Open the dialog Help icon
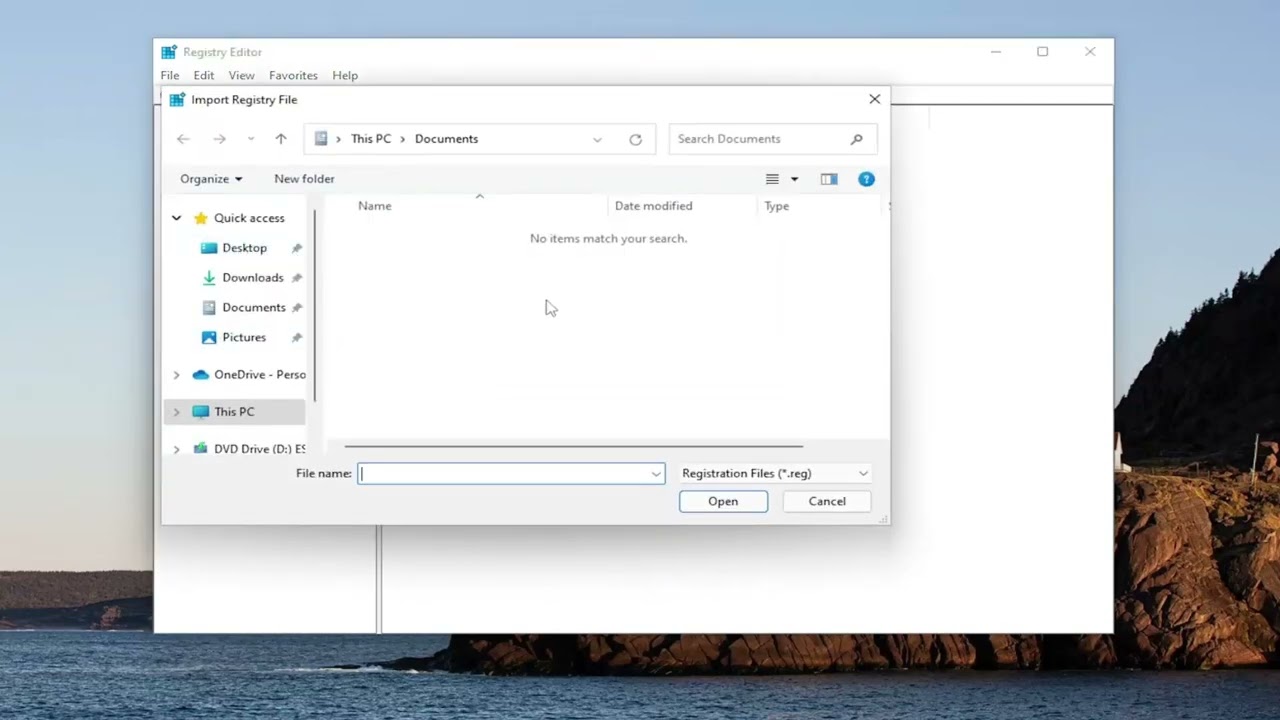The height and width of the screenshot is (720, 1280). (866, 179)
